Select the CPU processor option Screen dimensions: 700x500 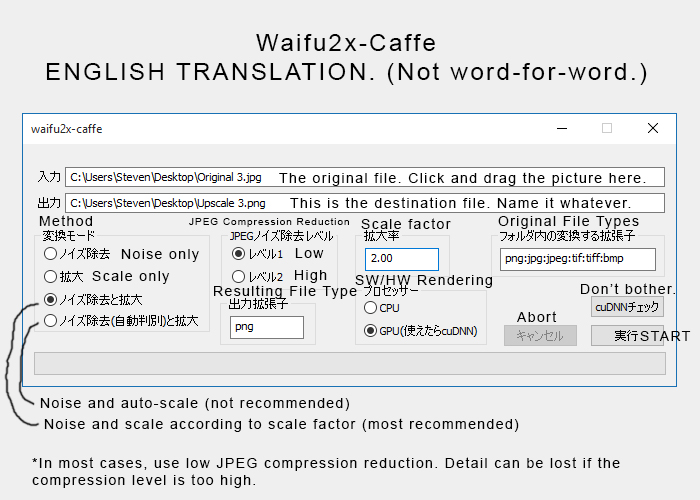coord(382,308)
